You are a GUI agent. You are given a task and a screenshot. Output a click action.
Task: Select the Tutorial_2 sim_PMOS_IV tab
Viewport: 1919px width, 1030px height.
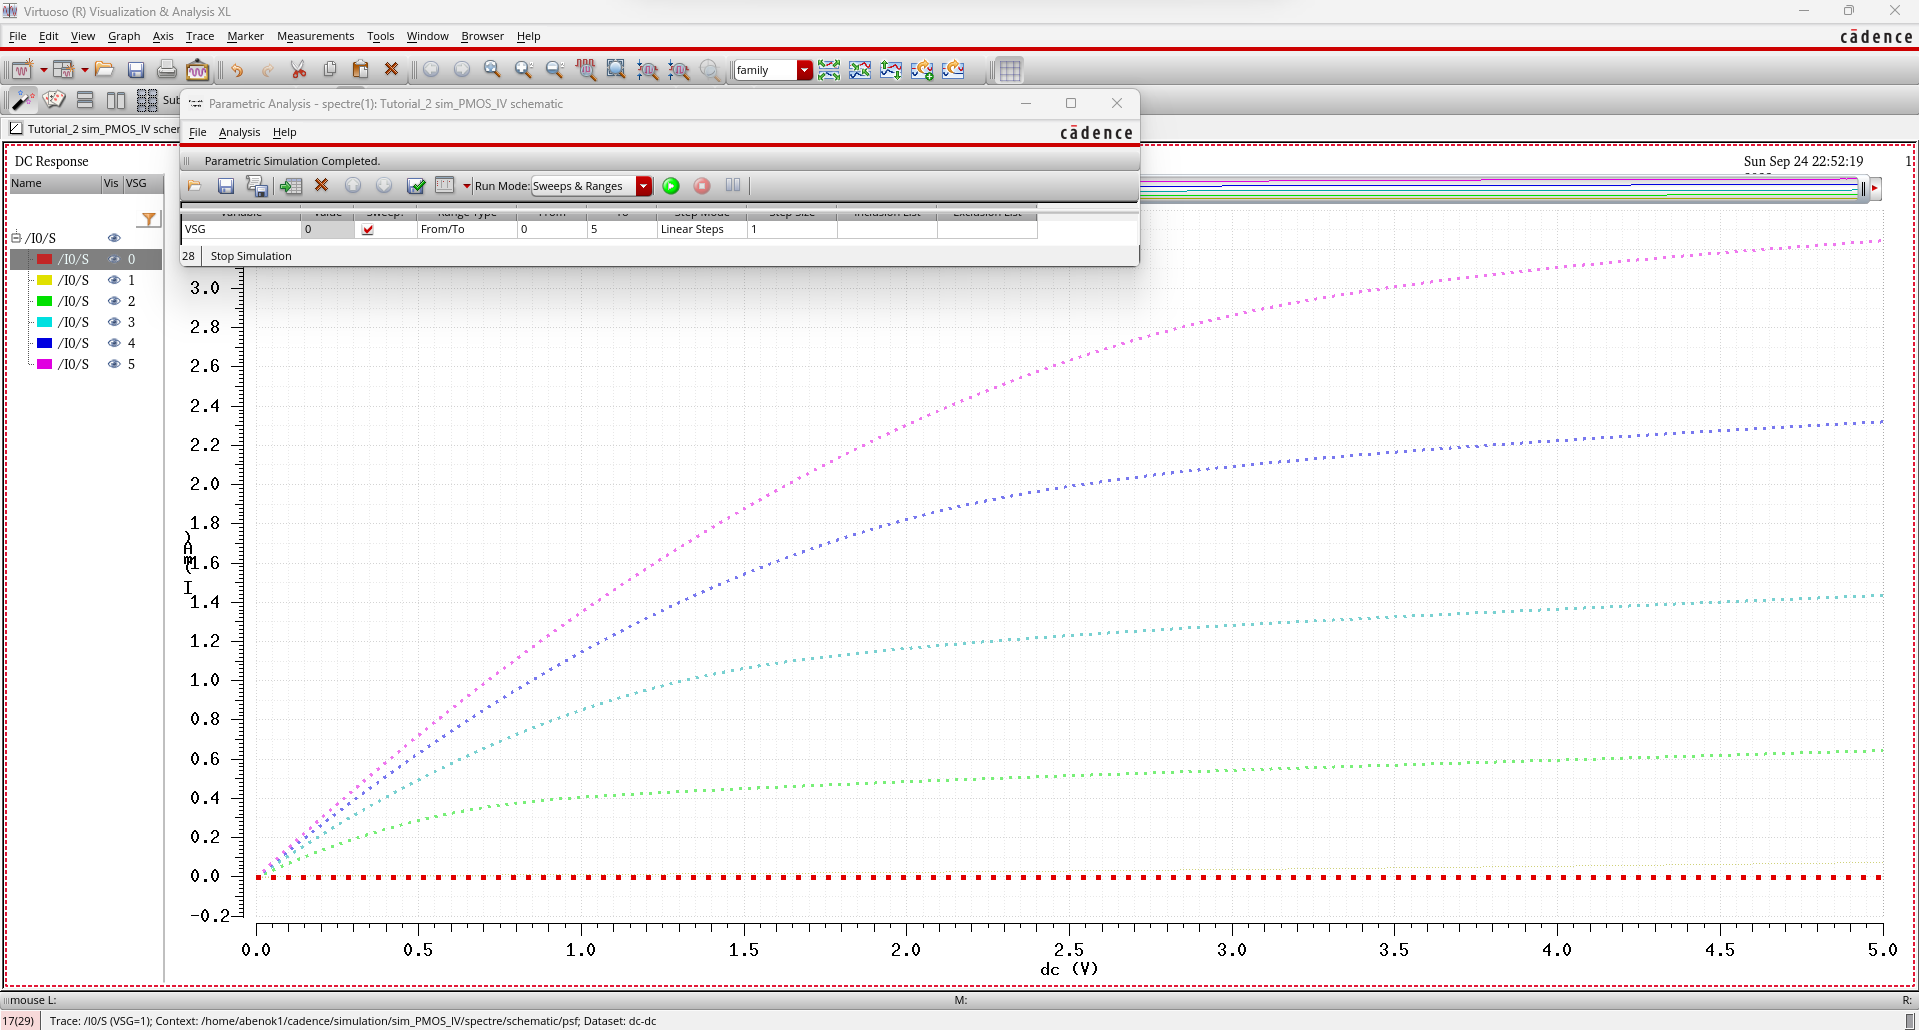[94, 129]
